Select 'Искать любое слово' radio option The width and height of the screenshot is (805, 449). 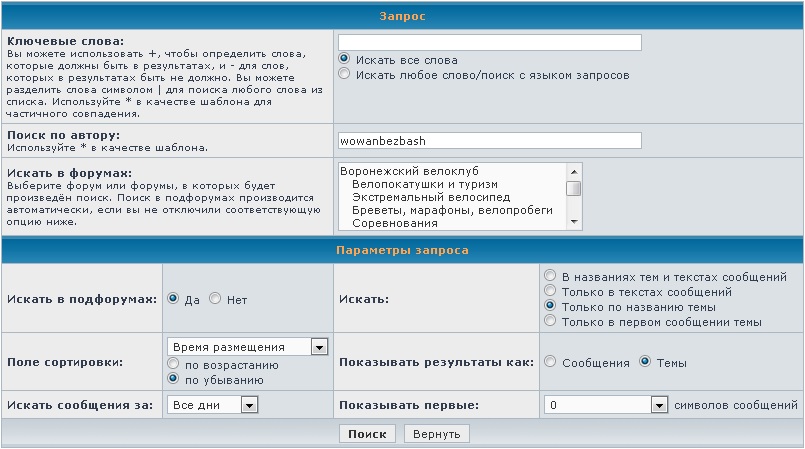click(x=345, y=74)
